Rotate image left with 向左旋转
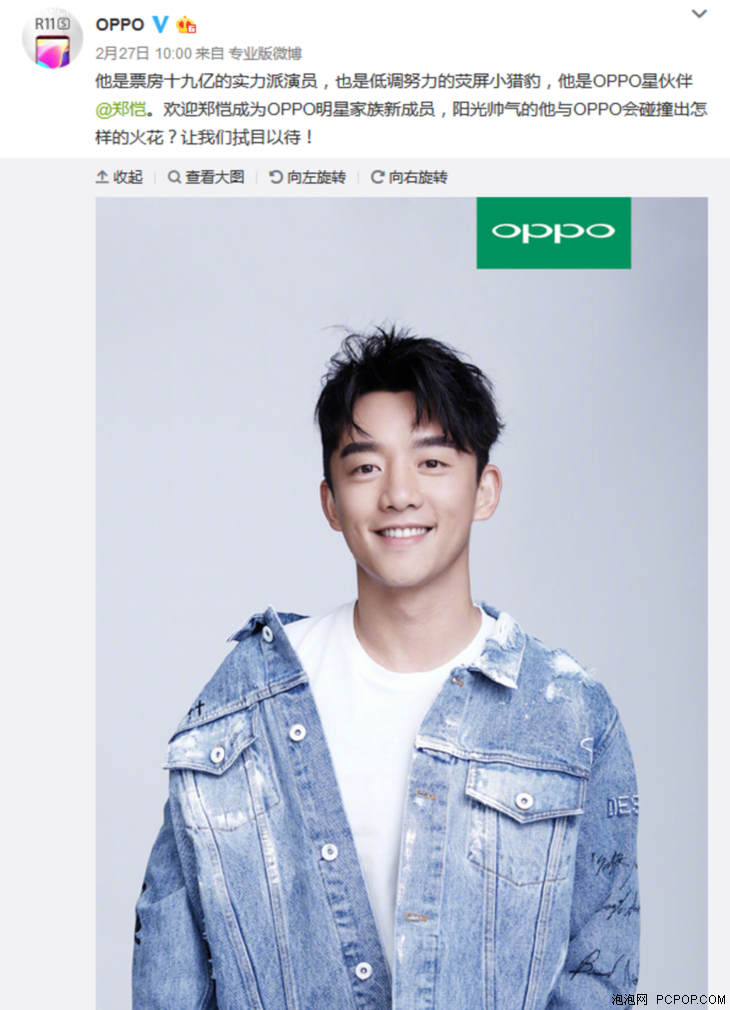 (x=307, y=177)
